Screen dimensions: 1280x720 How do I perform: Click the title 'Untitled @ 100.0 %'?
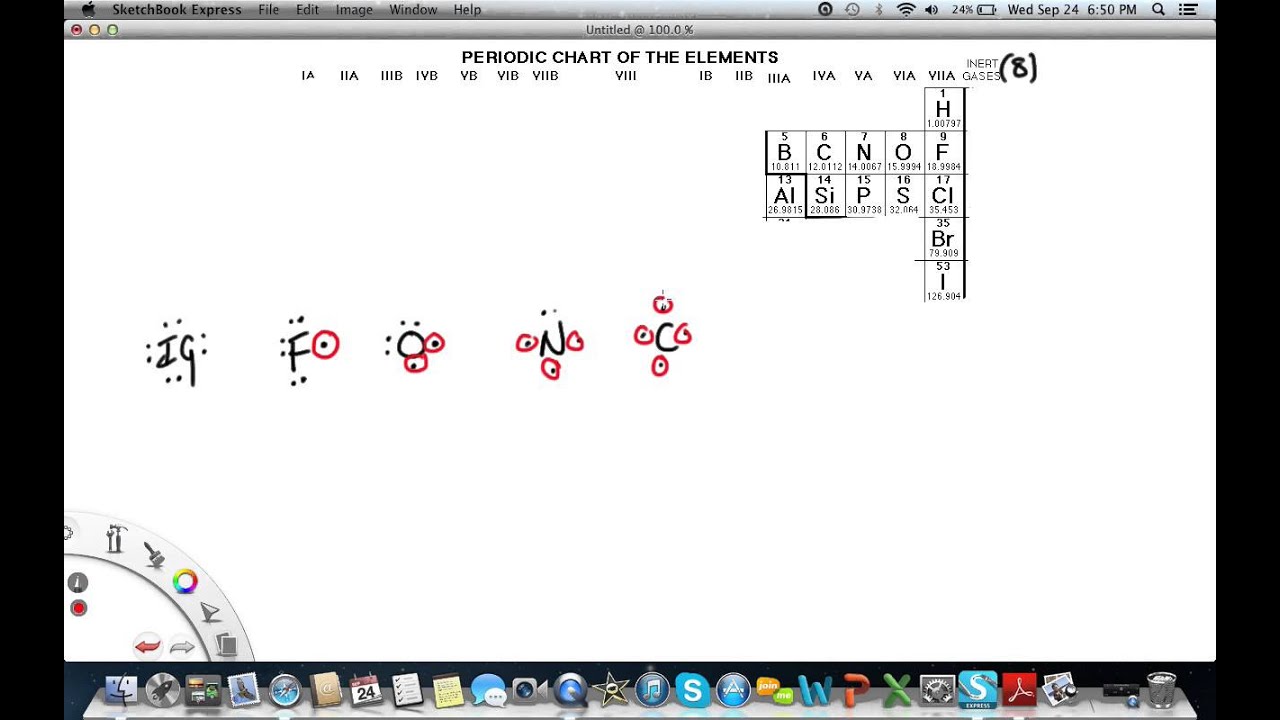(639, 30)
